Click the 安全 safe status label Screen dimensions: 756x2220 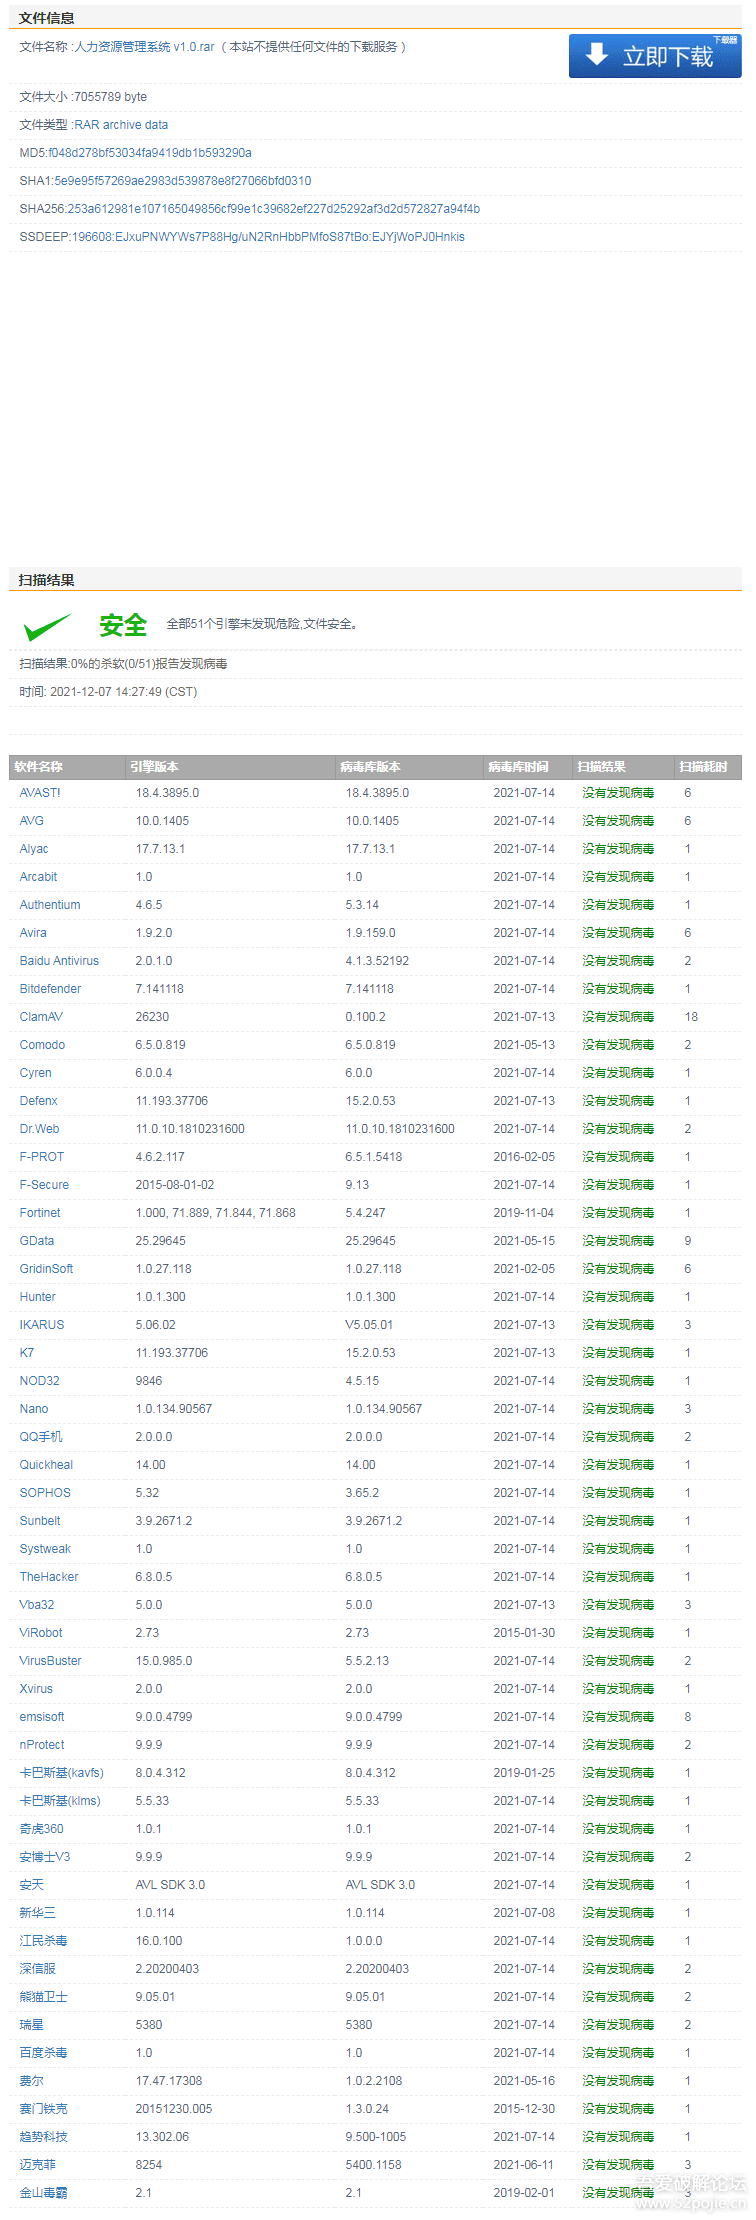[x=123, y=625]
